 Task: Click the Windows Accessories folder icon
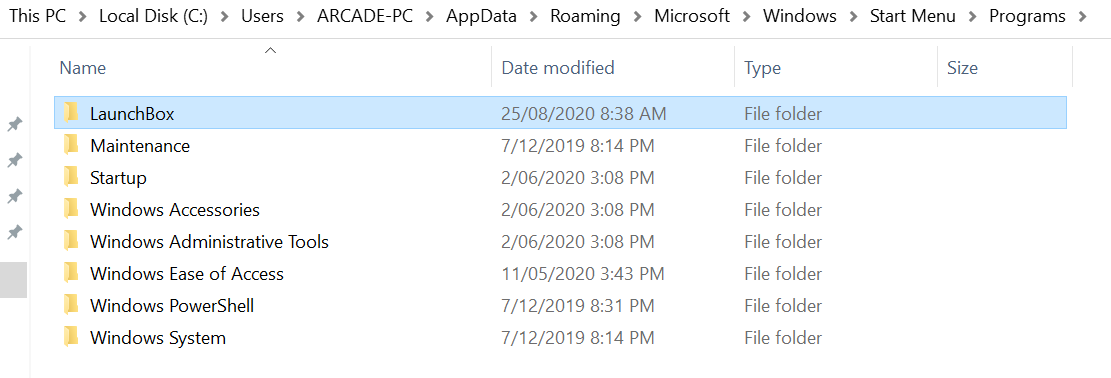pyautogui.click(x=71, y=209)
